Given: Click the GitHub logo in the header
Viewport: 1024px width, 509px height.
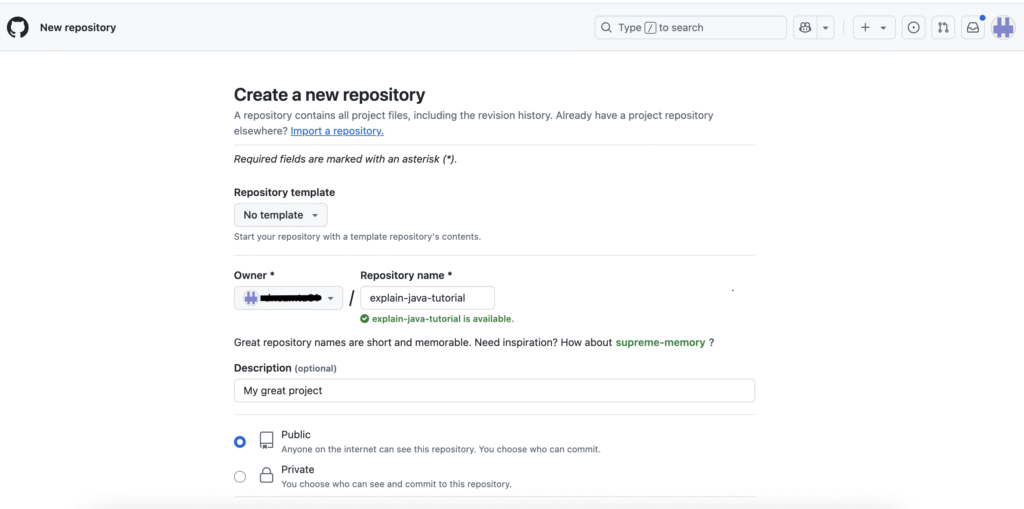Looking at the screenshot, I should (x=18, y=27).
